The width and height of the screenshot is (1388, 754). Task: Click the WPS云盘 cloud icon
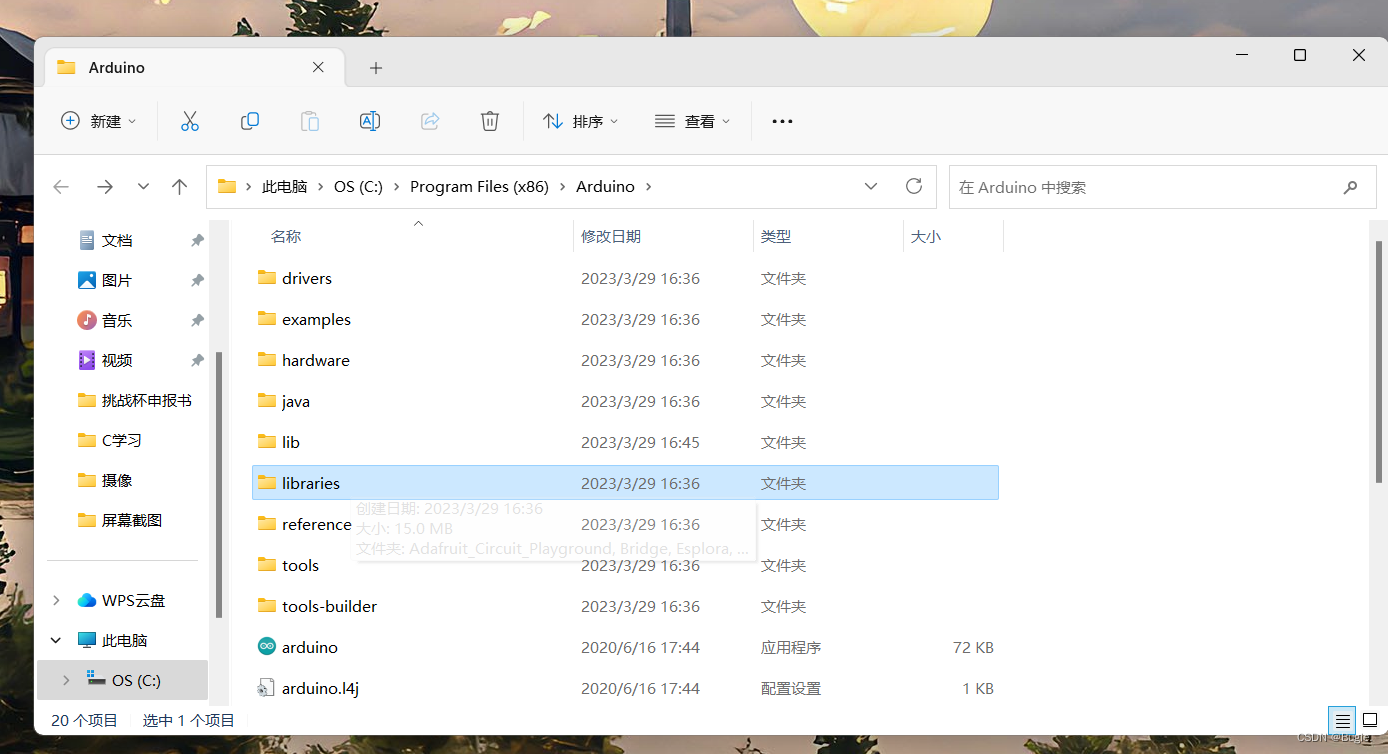coord(87,600)
